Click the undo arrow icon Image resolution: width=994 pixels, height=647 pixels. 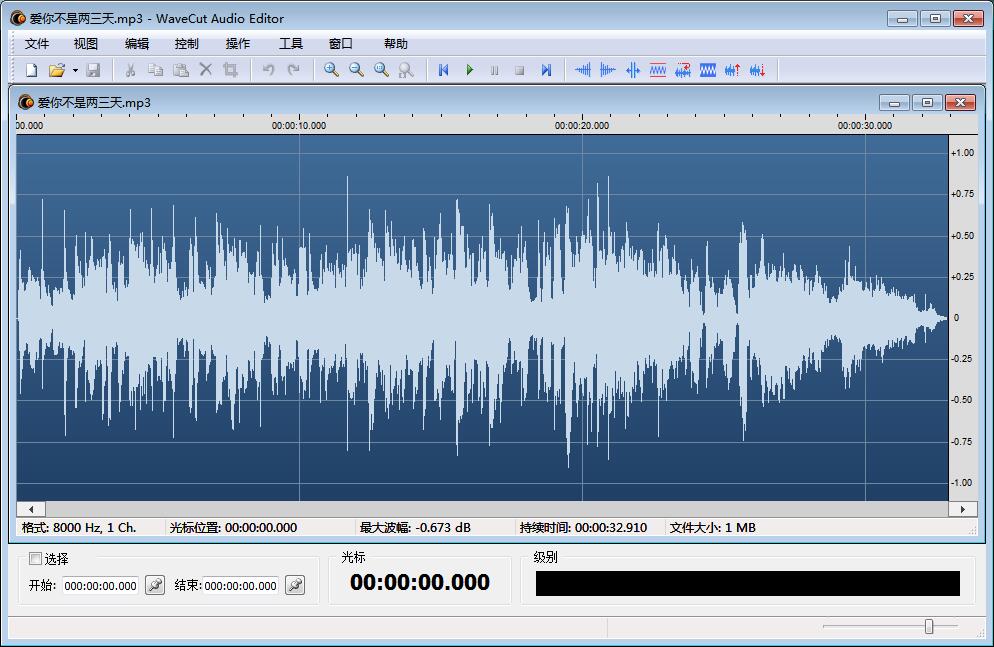click(x=268, y=70)
